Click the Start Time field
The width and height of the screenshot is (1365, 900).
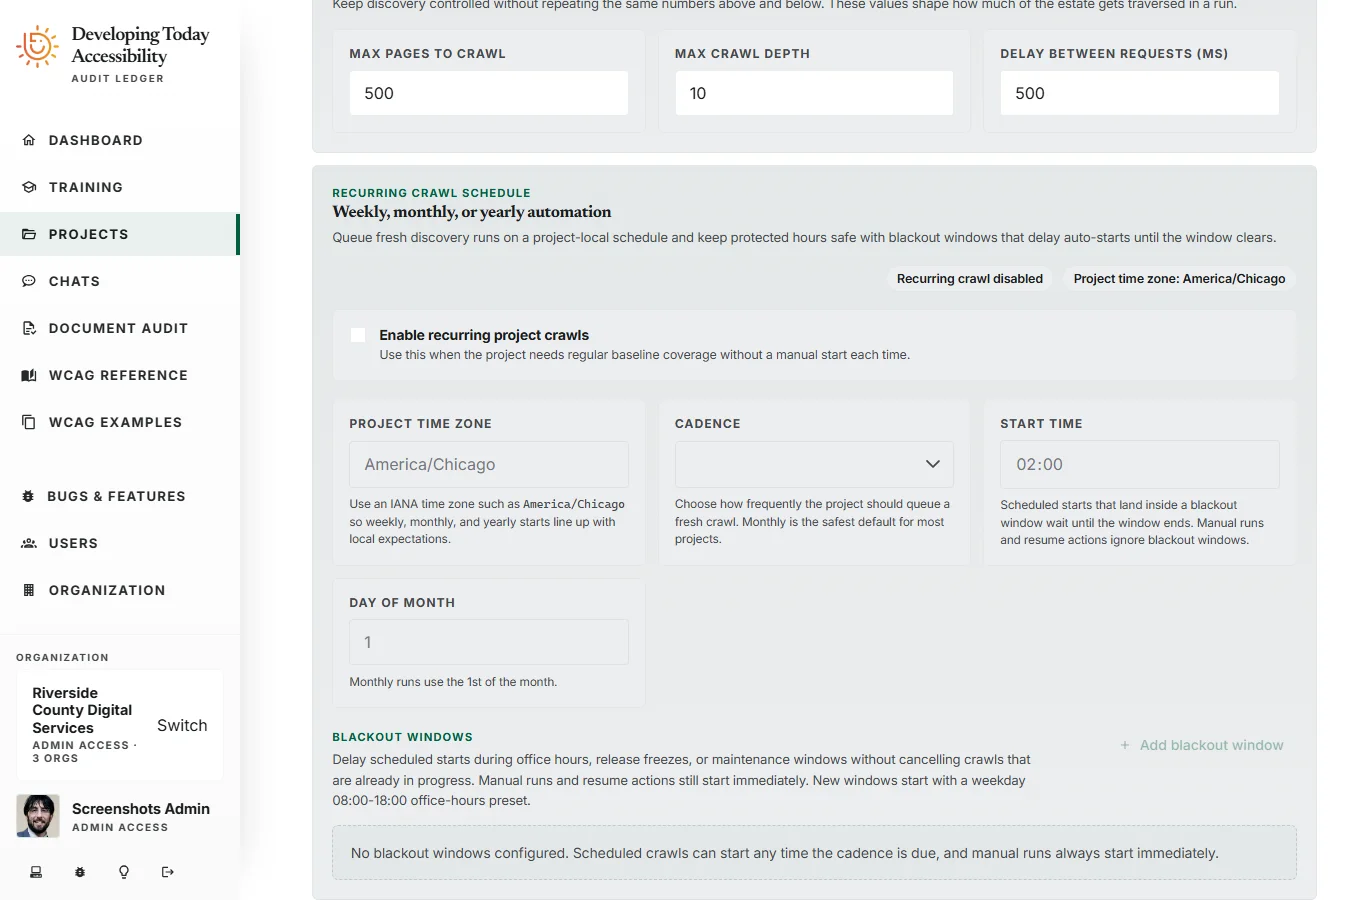pos(1140,464)
